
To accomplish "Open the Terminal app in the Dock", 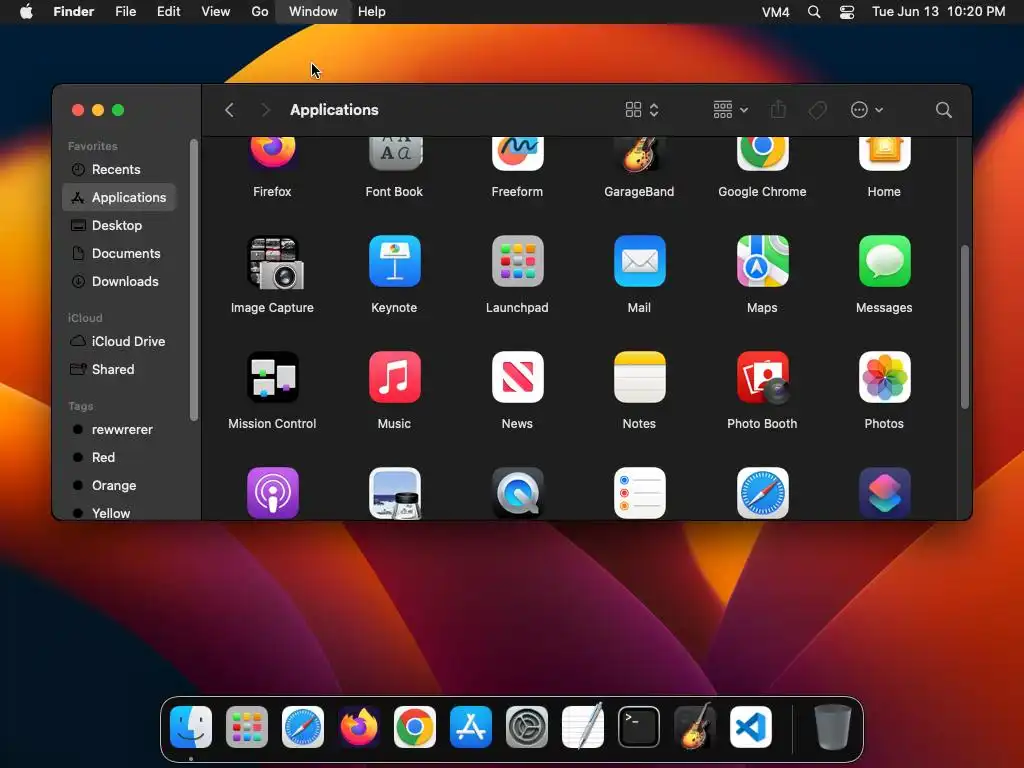I will [639, 727].
